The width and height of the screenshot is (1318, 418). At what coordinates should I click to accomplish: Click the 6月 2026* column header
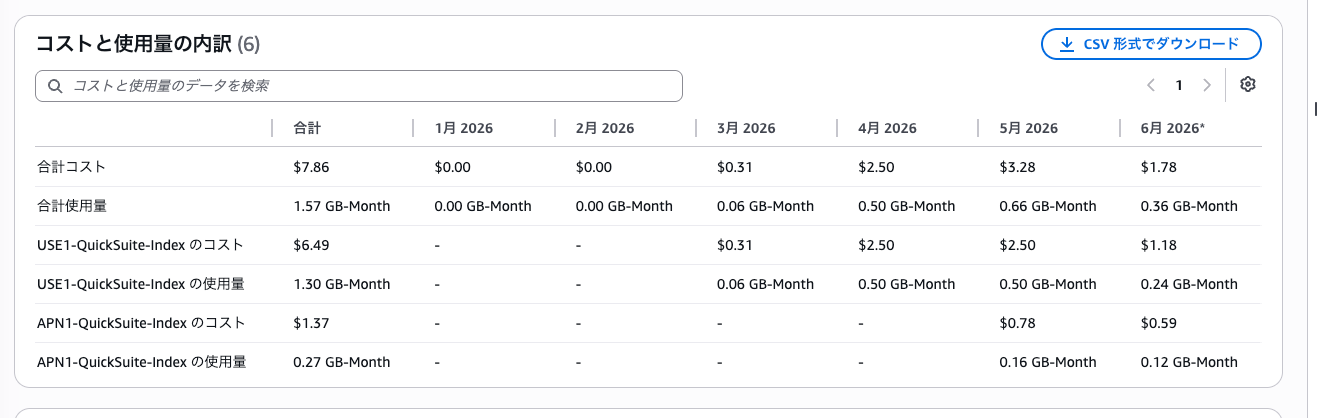(x=1173, y=128)
